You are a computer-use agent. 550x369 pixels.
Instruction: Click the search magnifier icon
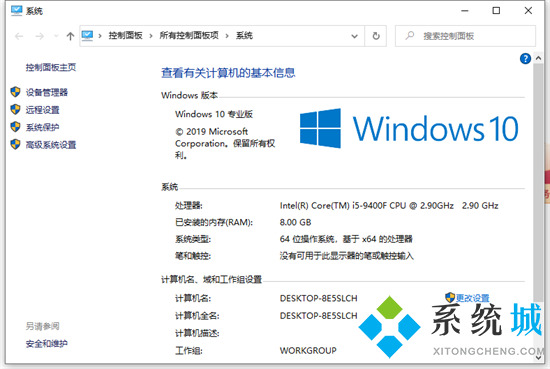coord(410,35)
